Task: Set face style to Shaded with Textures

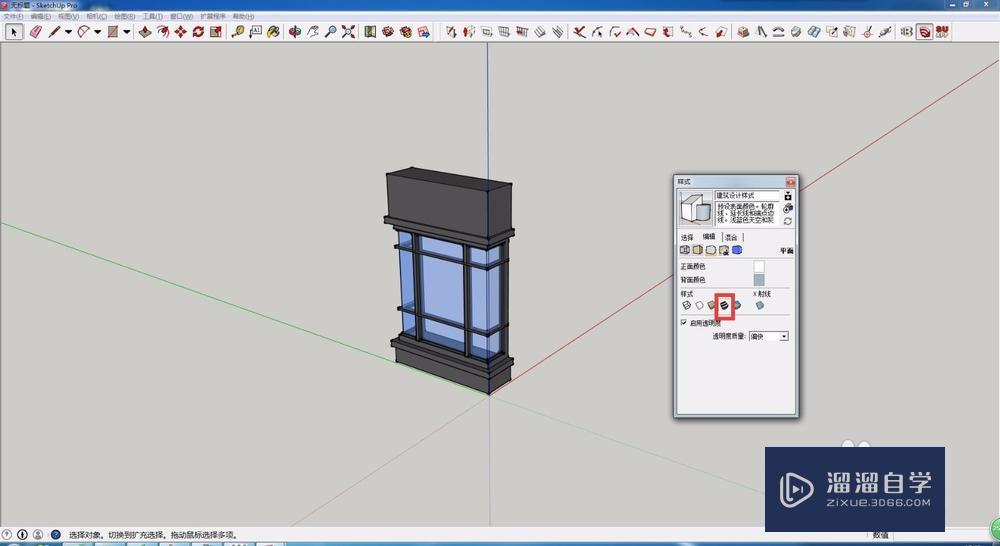Action: (724, 306)
